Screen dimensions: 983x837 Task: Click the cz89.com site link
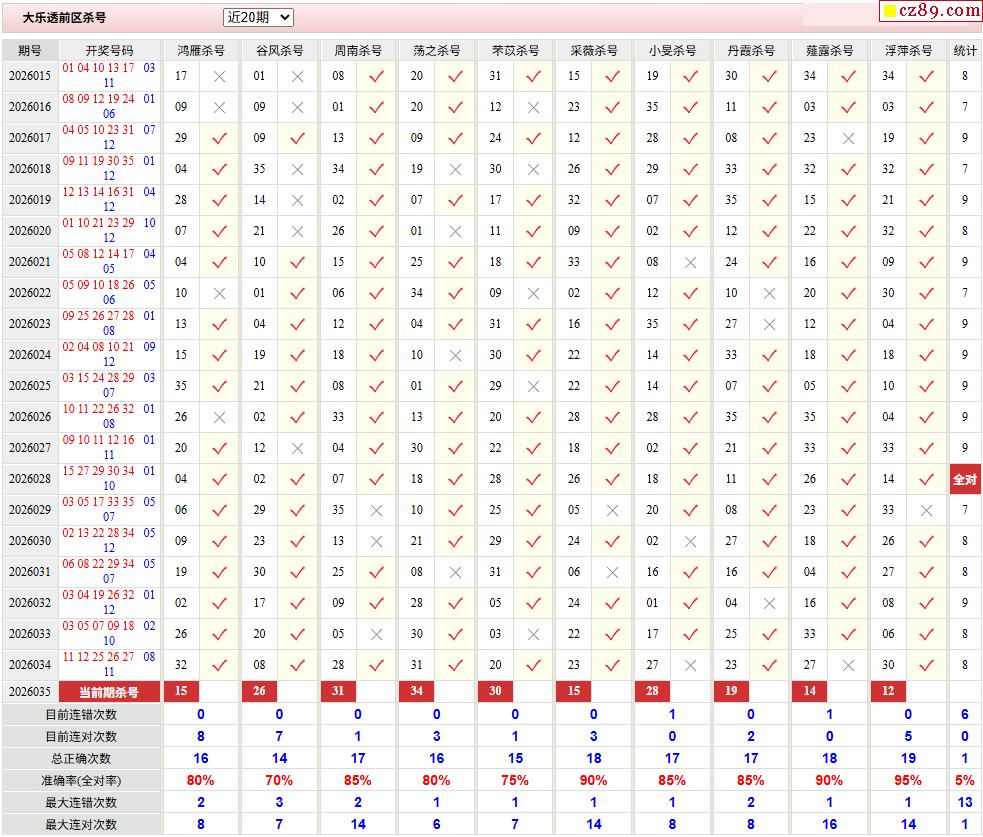[x=929, y=11]
